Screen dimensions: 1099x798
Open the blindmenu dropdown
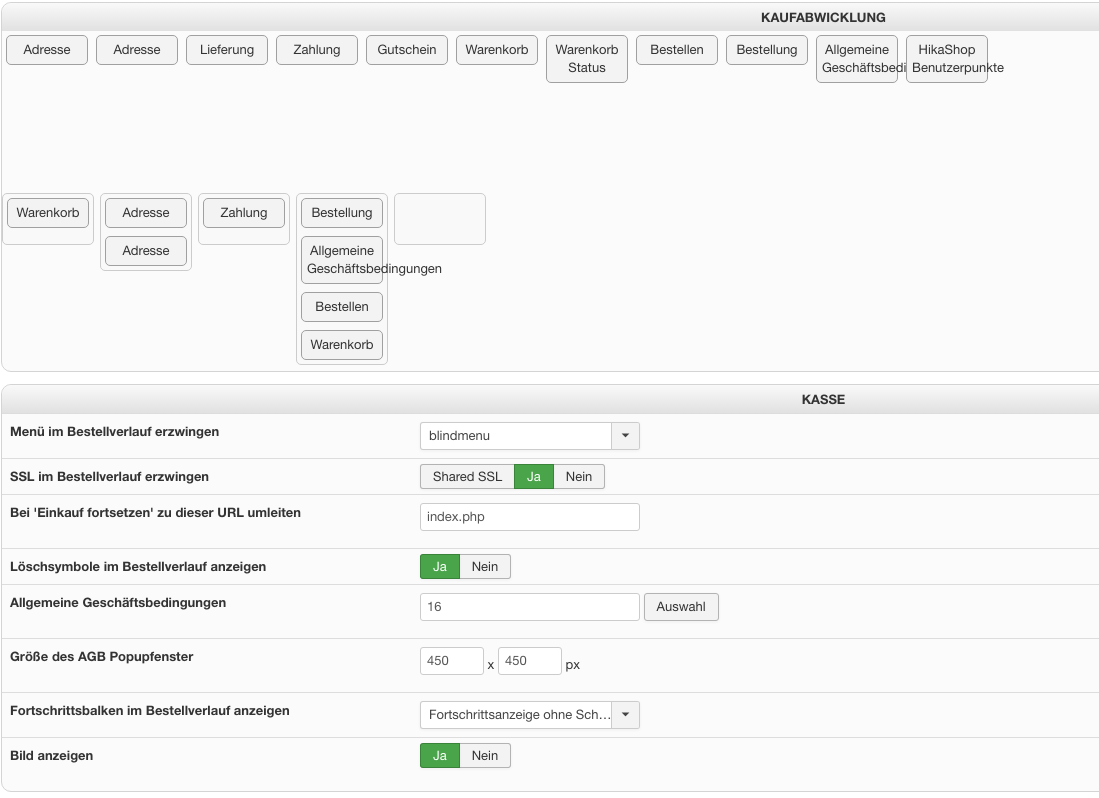[529, 436]
